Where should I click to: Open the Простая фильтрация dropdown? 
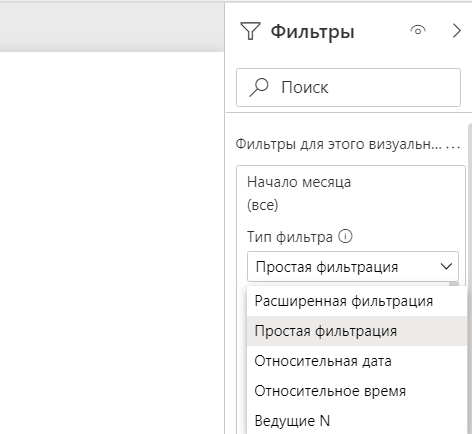point(353,267)
